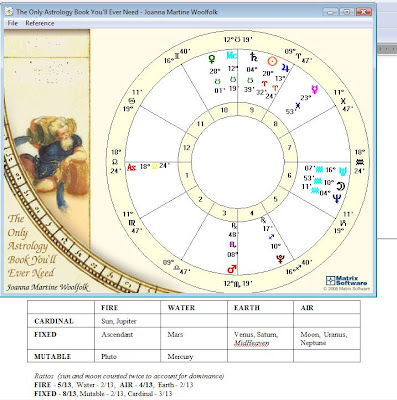Image resolution: width=397 pixels, height=400 pixels.
Task: Click the Scorpio cusp label at chart bottom
Action: pyautogui.click(x=238, y=284)
